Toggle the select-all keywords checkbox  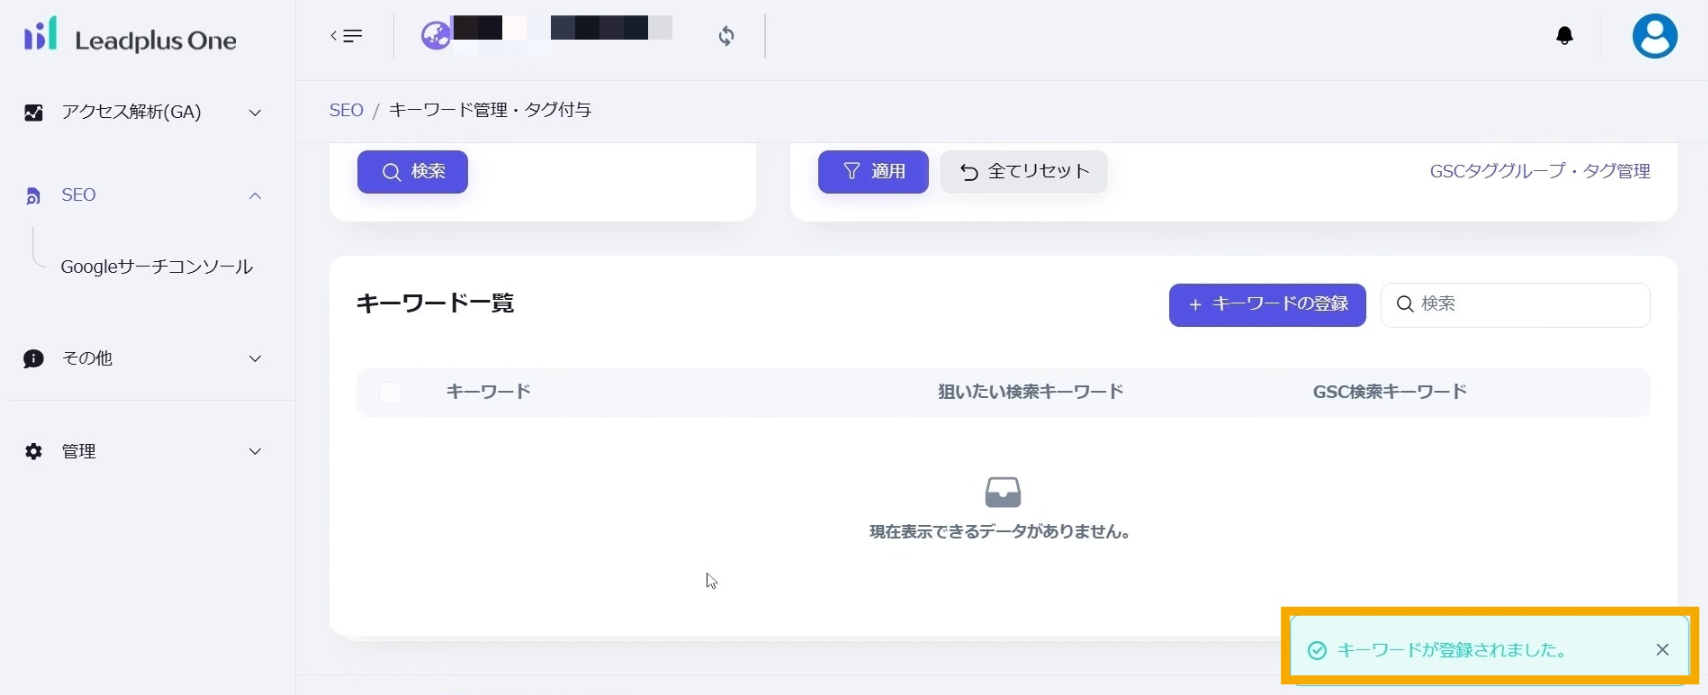click(x=390, y=392)
